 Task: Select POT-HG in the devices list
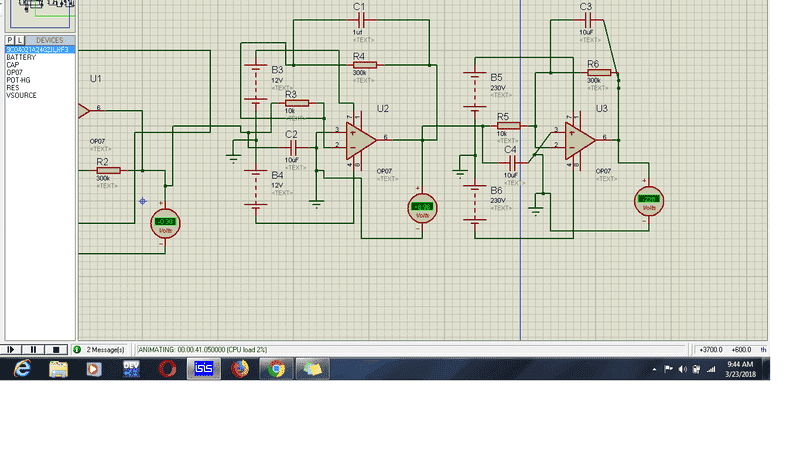pyautogui.click(x=19, y=80)
